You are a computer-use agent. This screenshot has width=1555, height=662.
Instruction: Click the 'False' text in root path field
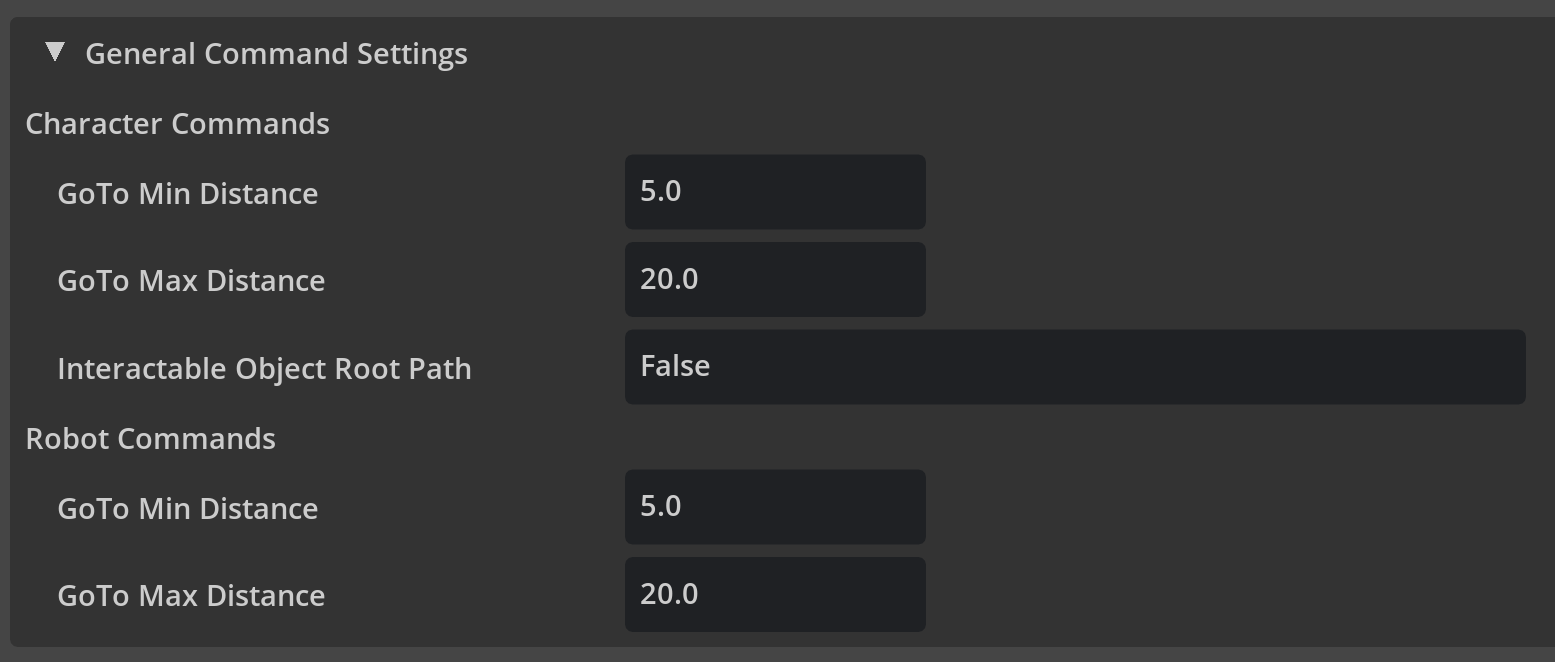point(675,366)
